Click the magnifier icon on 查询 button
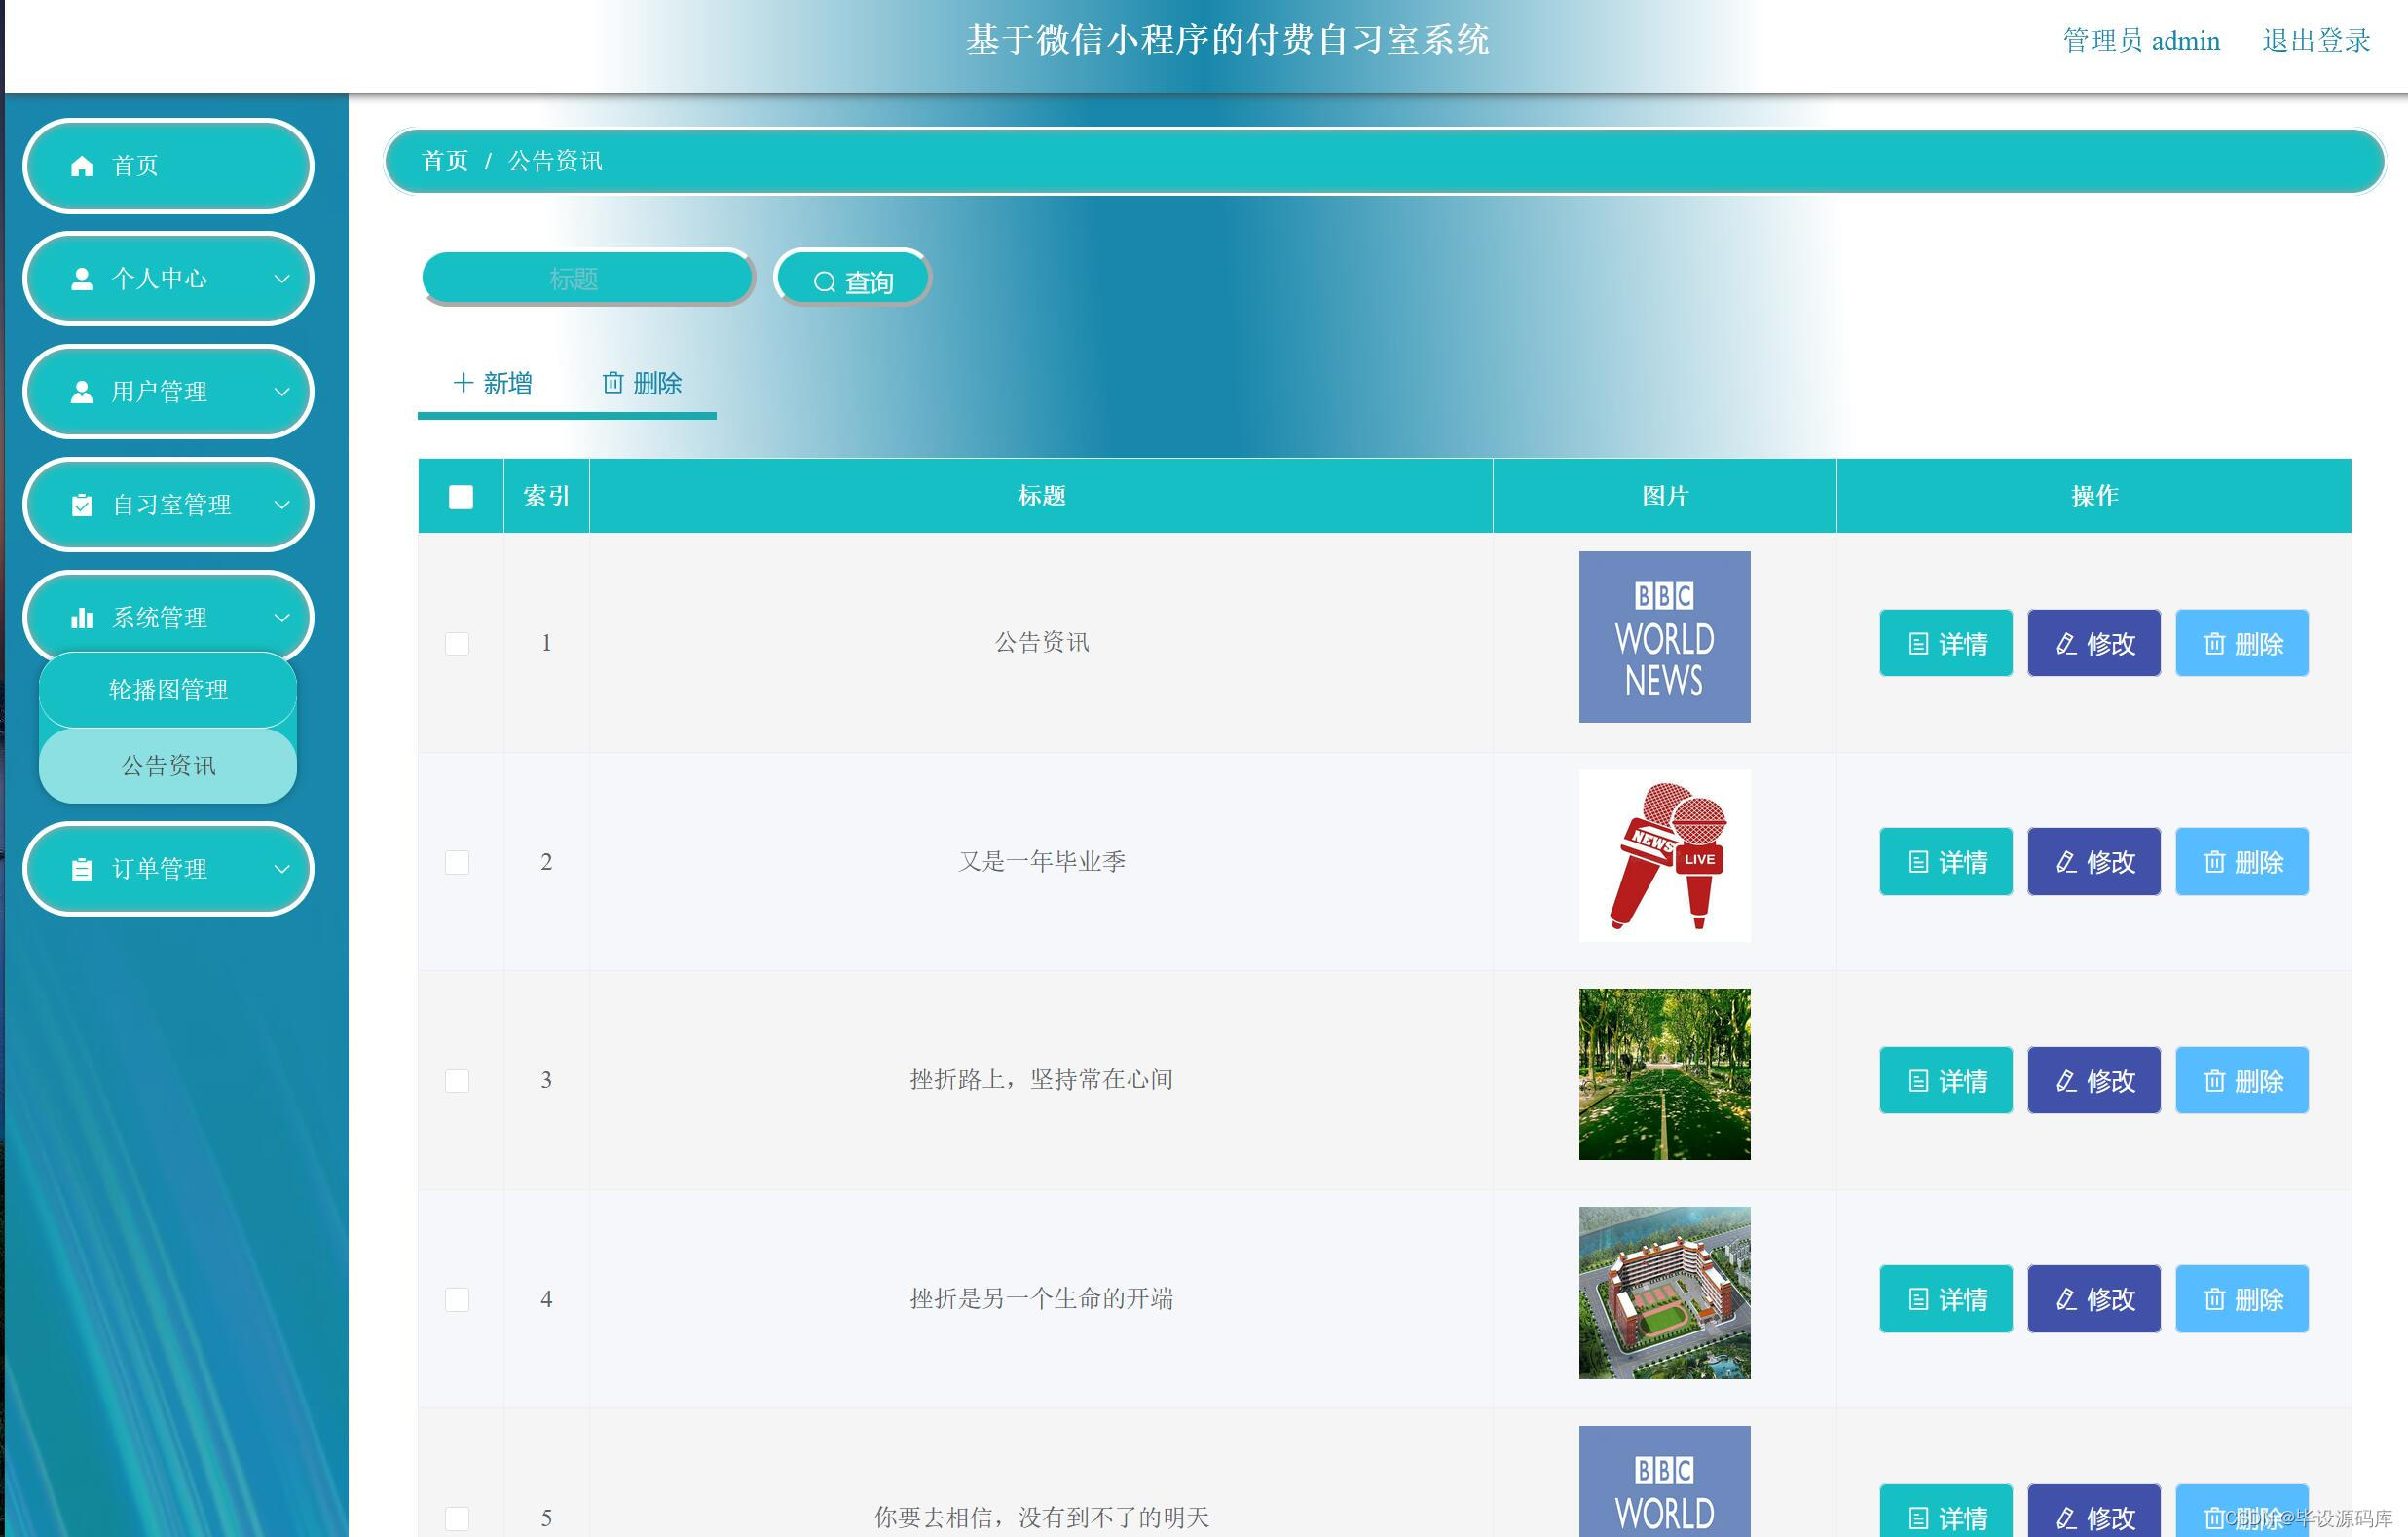 tap(824, 283)
